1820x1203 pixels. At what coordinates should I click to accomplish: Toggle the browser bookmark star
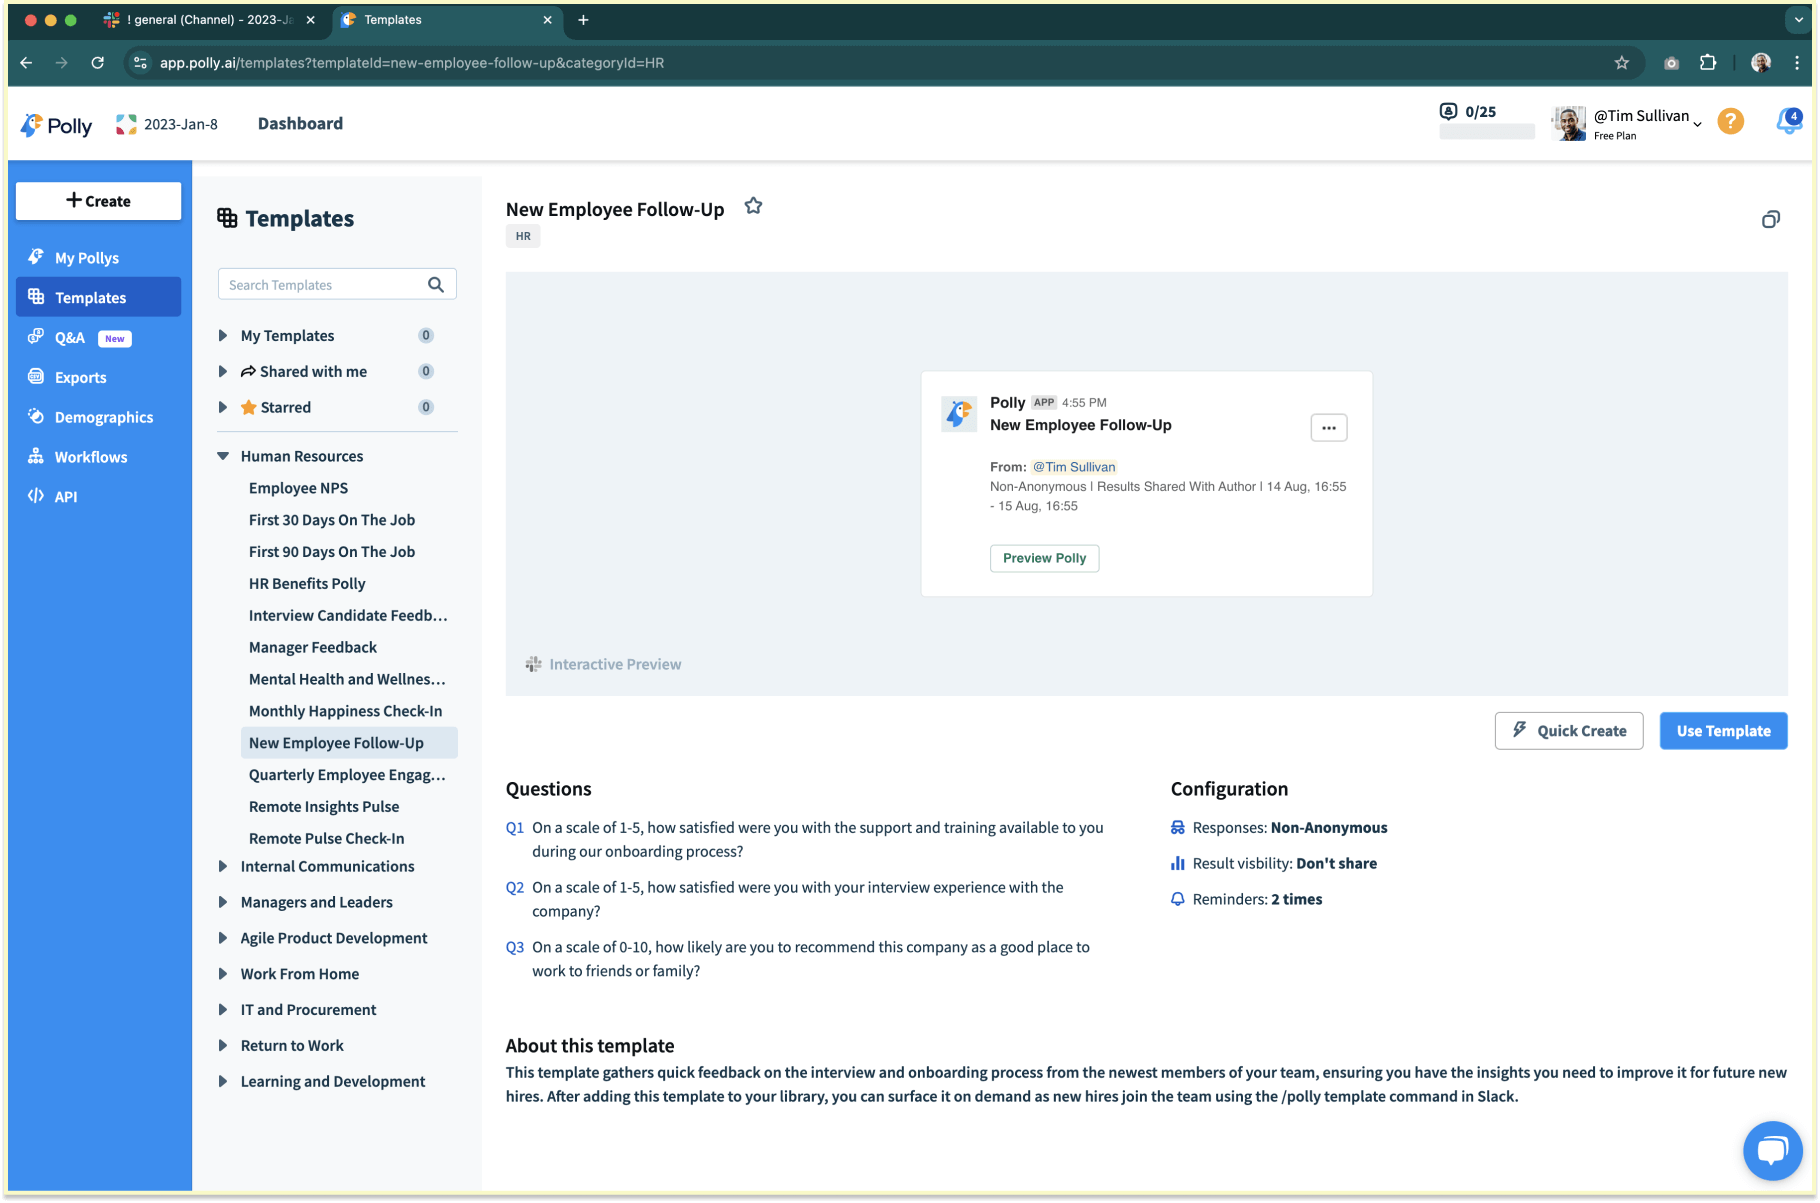[x=1622, y=62]
